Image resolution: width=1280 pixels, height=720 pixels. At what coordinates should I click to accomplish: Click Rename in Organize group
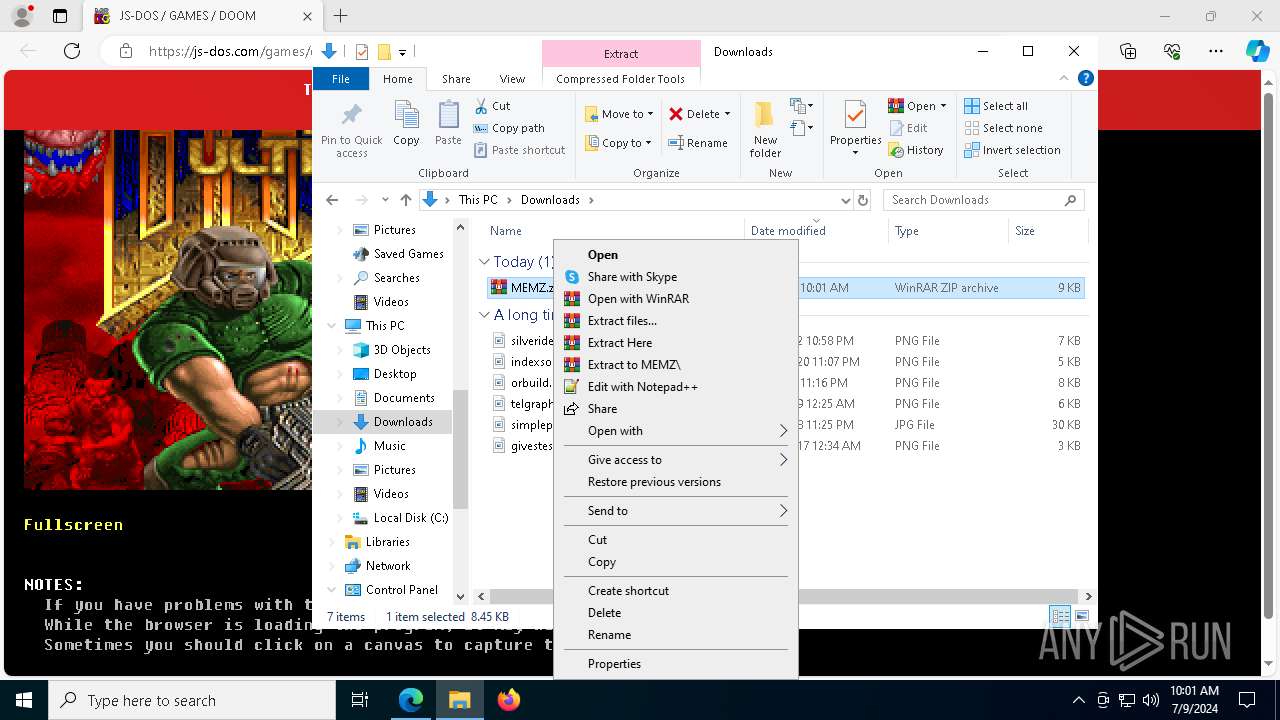coord(698,143)
